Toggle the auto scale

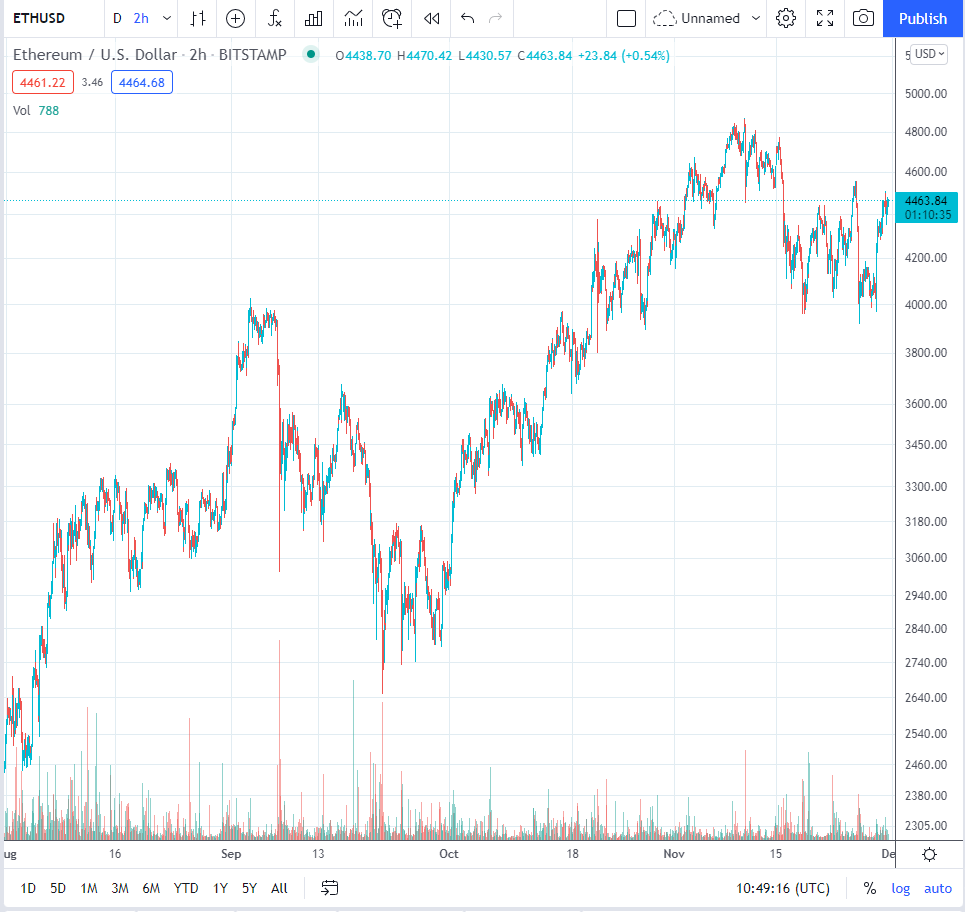point(938,888)
